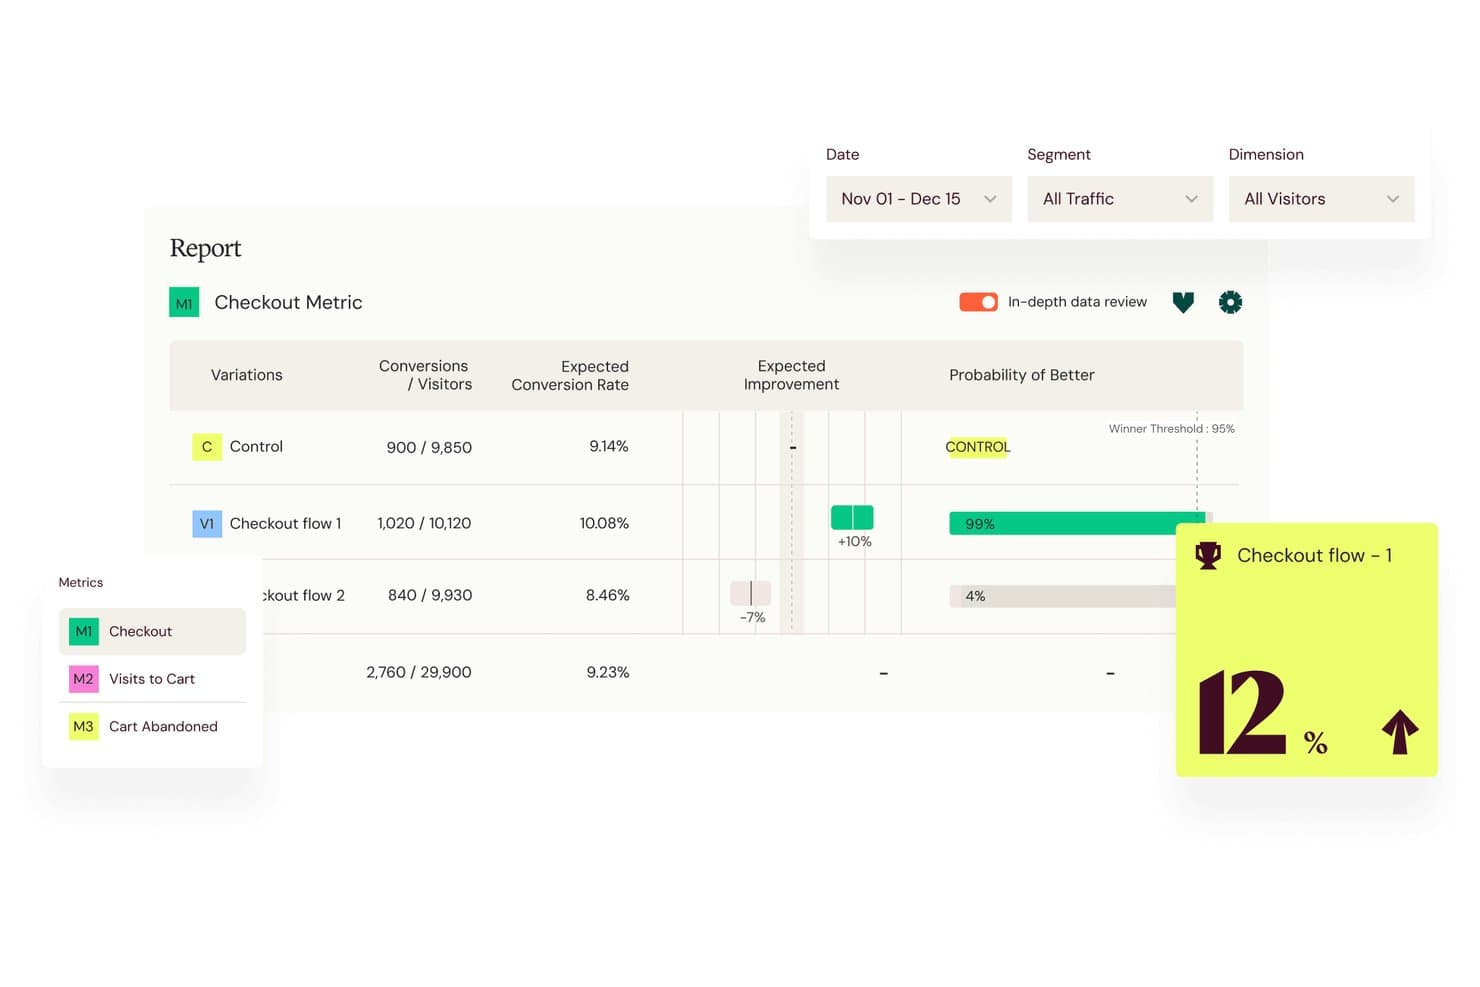The image size is (1480, 987).
Task: Click the green M1 badge in Metrics panel
Action: coord(83,631)
